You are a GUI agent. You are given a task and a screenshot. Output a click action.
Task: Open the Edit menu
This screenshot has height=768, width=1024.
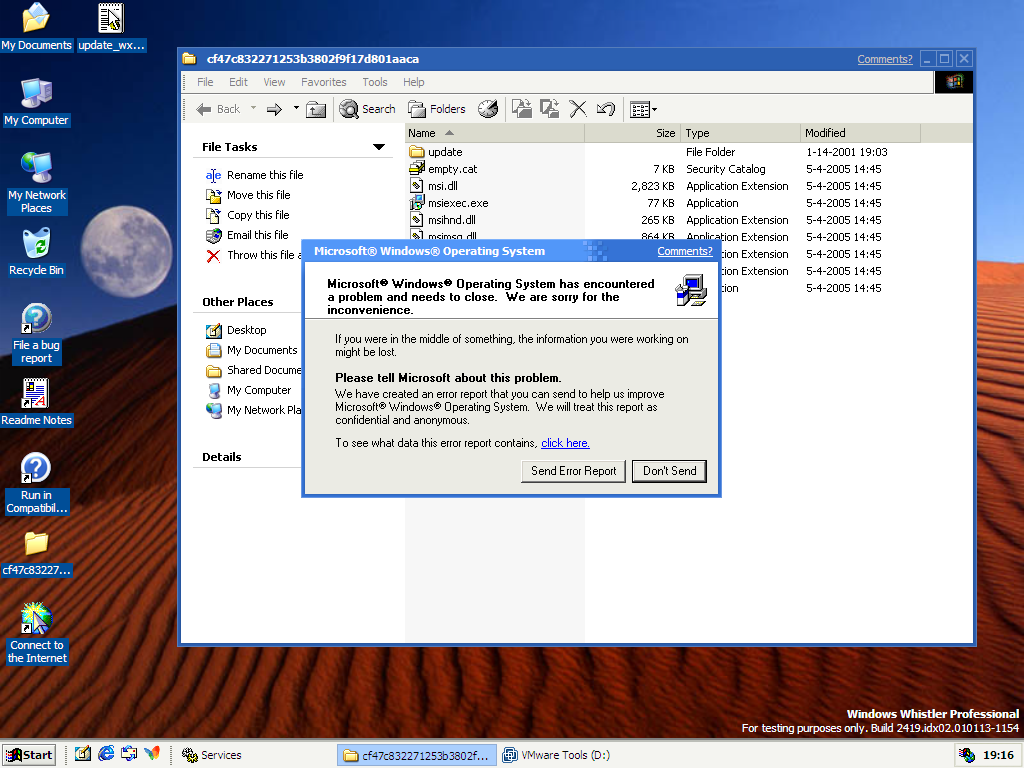(238, 82)
